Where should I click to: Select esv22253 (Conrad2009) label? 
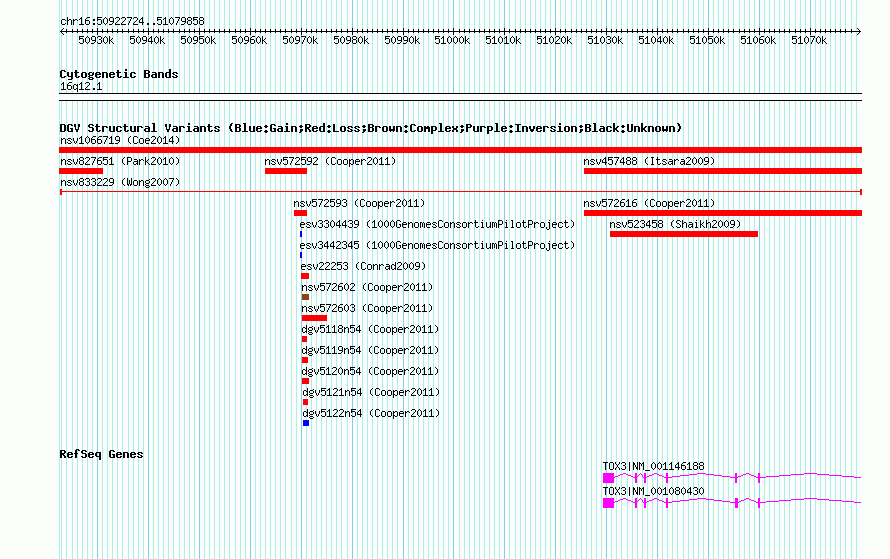coord(363,266)
